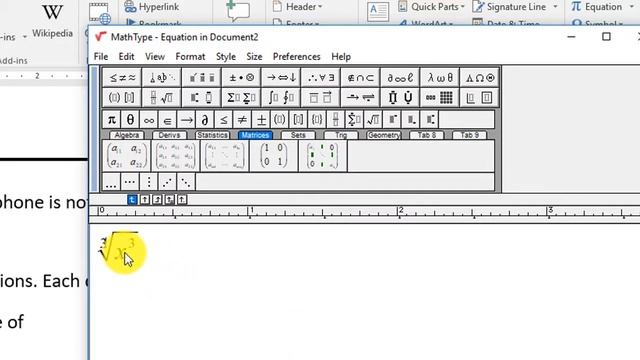Open Tab 8

(x=427, y=135)
